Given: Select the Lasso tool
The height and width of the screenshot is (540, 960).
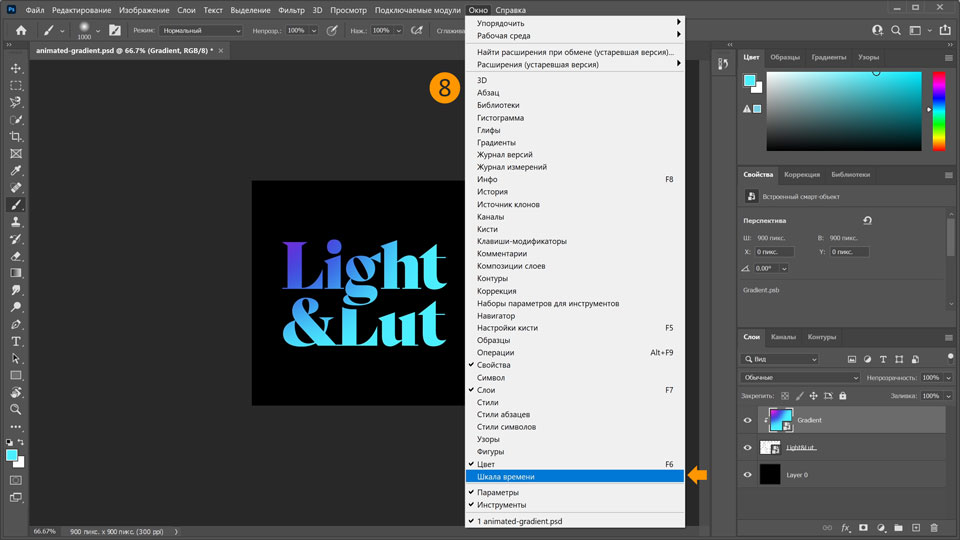Looking at the screenshot, I should [x=16, y=102].
